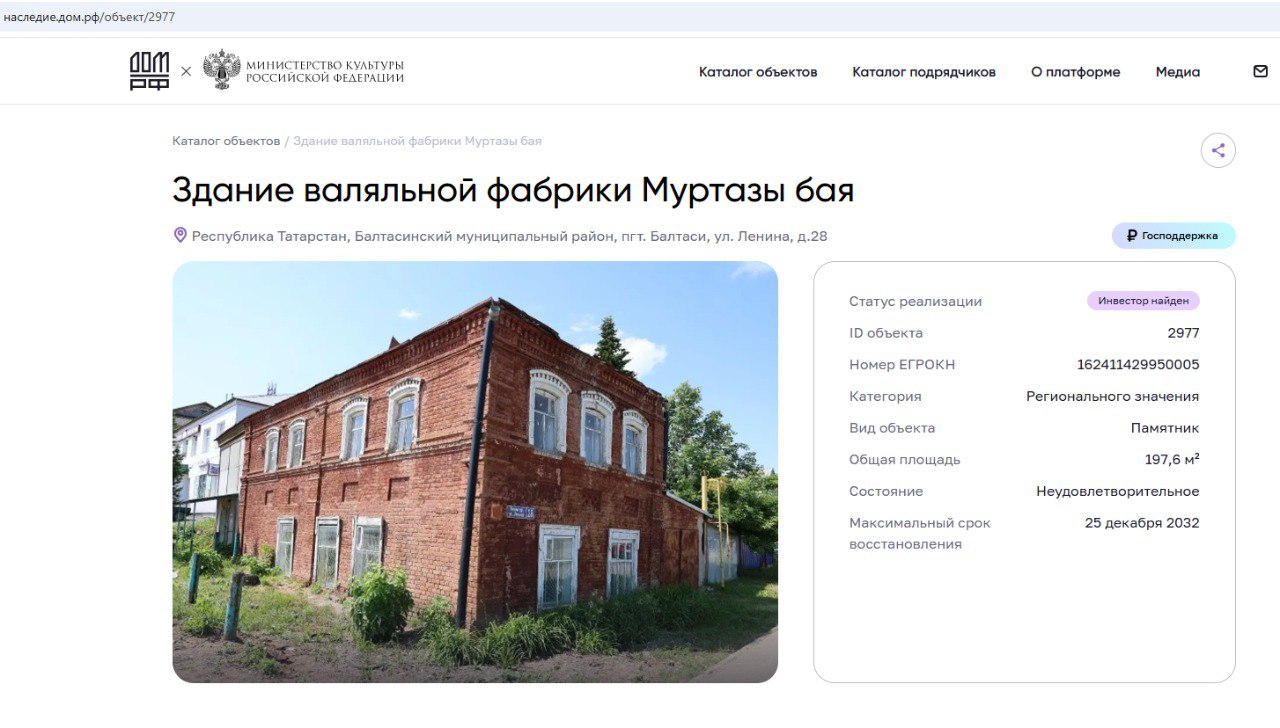Click the location pin icon
The height and width of the screenshot is (728, 1280).
[x=180, y=235]
